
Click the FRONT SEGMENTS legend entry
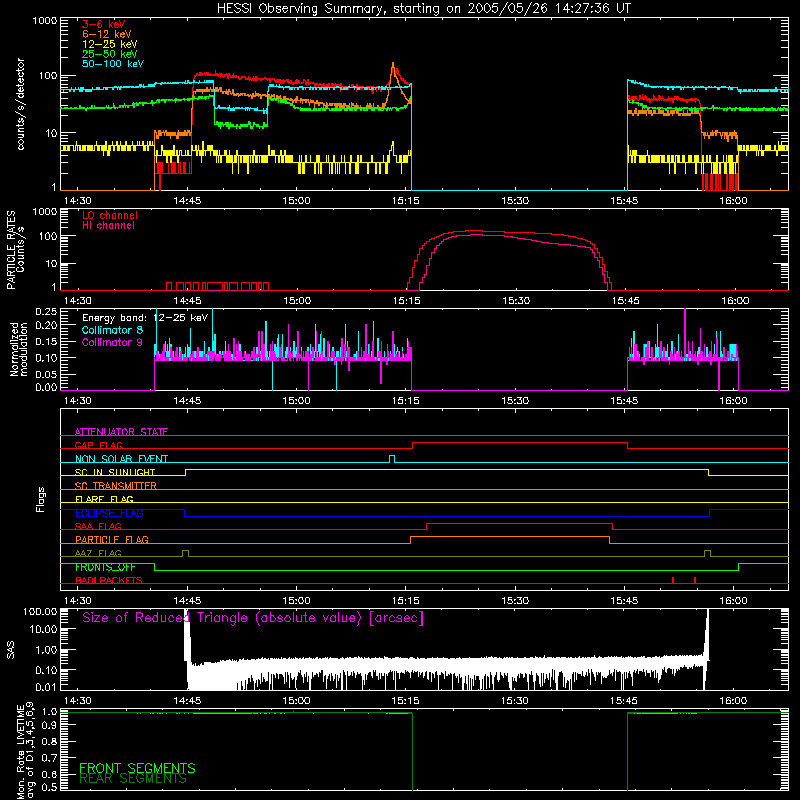(137, 768)
